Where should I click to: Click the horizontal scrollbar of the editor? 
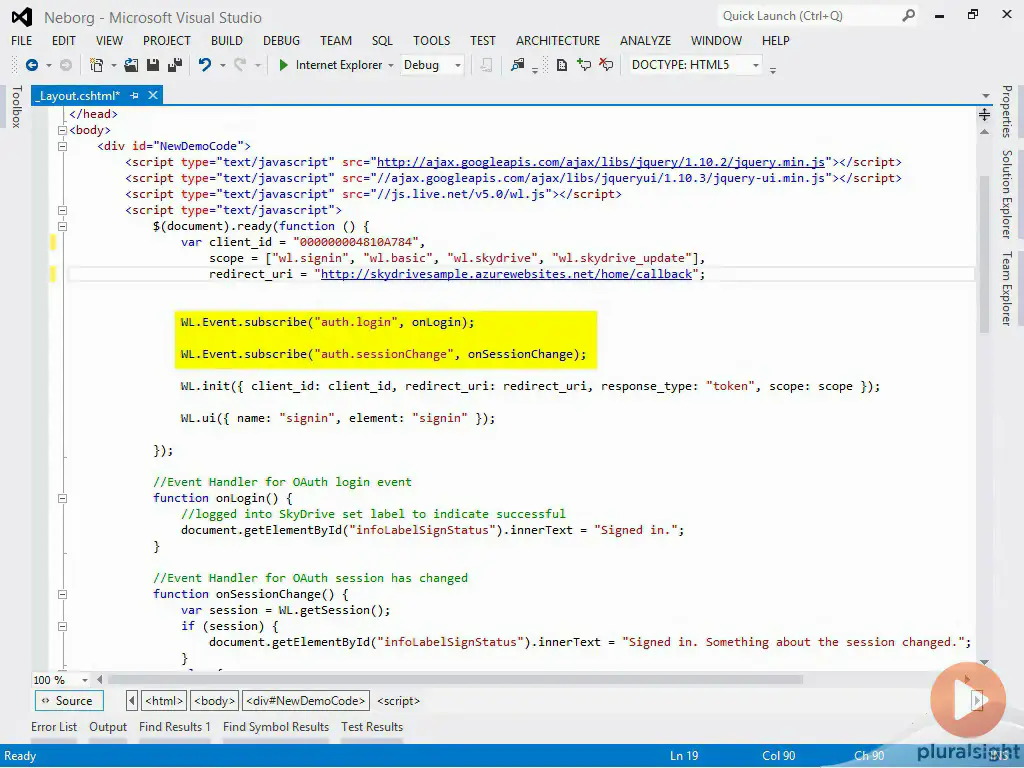click(455, 680)
